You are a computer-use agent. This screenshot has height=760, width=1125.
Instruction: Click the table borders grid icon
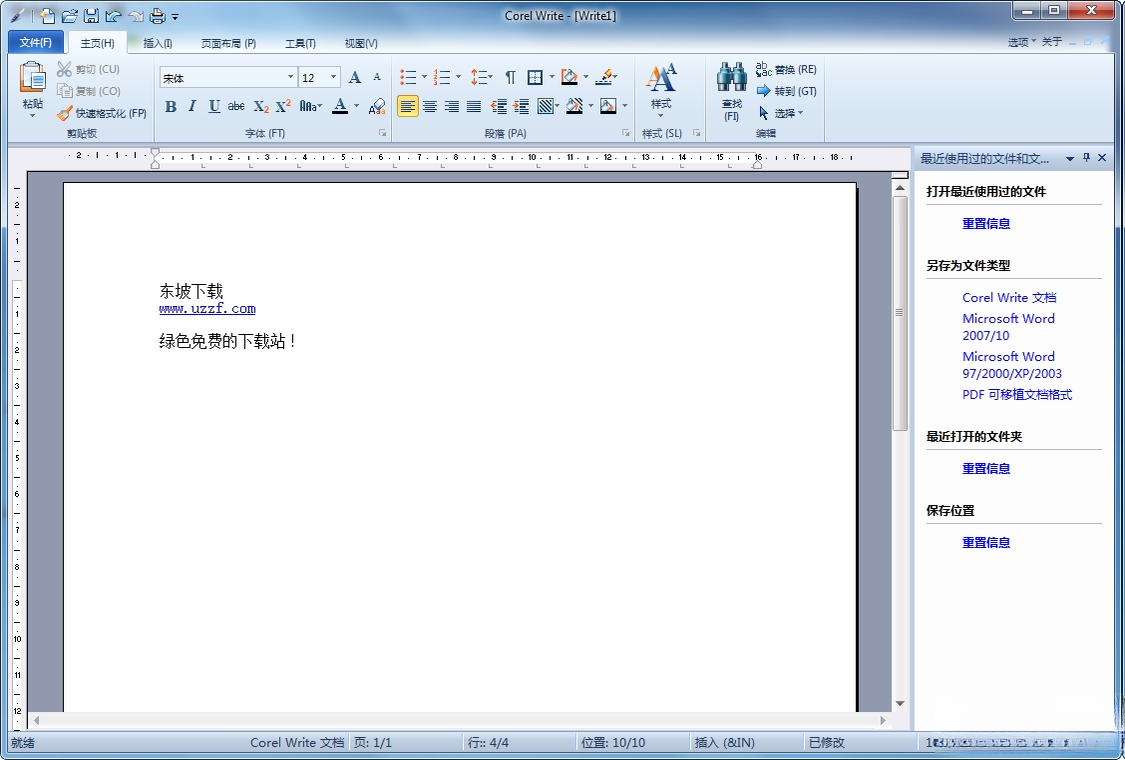pyautogui.click(x=535, y=77)
